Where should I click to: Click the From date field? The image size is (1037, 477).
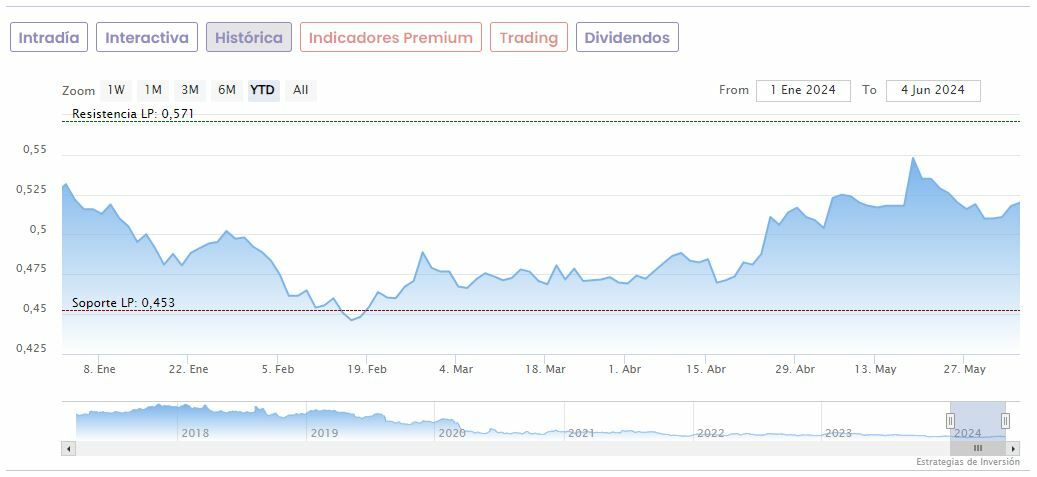pyautogui.click(x=803, y=90)
